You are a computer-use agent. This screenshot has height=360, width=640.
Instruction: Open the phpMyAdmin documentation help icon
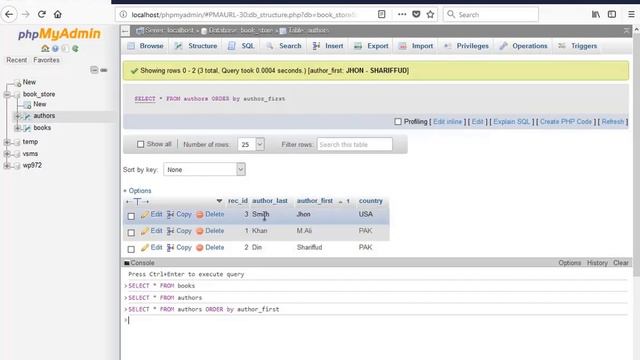coord(55,49)
